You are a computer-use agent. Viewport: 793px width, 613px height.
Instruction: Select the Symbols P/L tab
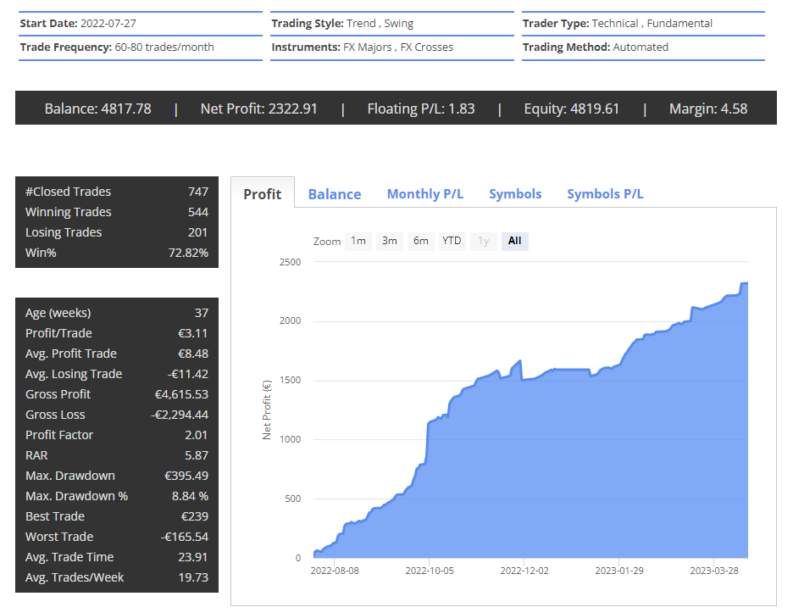[x=605, y=194]
